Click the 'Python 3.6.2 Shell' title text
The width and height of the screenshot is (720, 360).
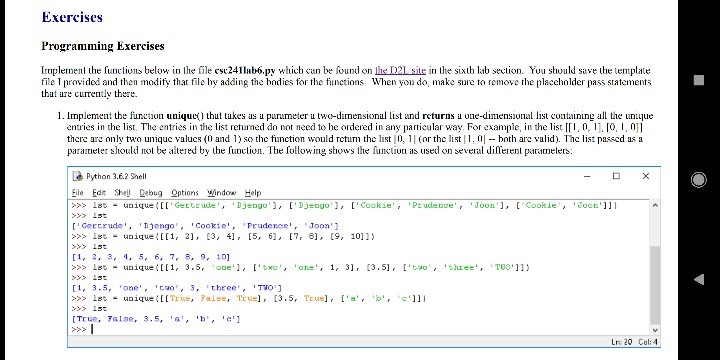point(116,176)
